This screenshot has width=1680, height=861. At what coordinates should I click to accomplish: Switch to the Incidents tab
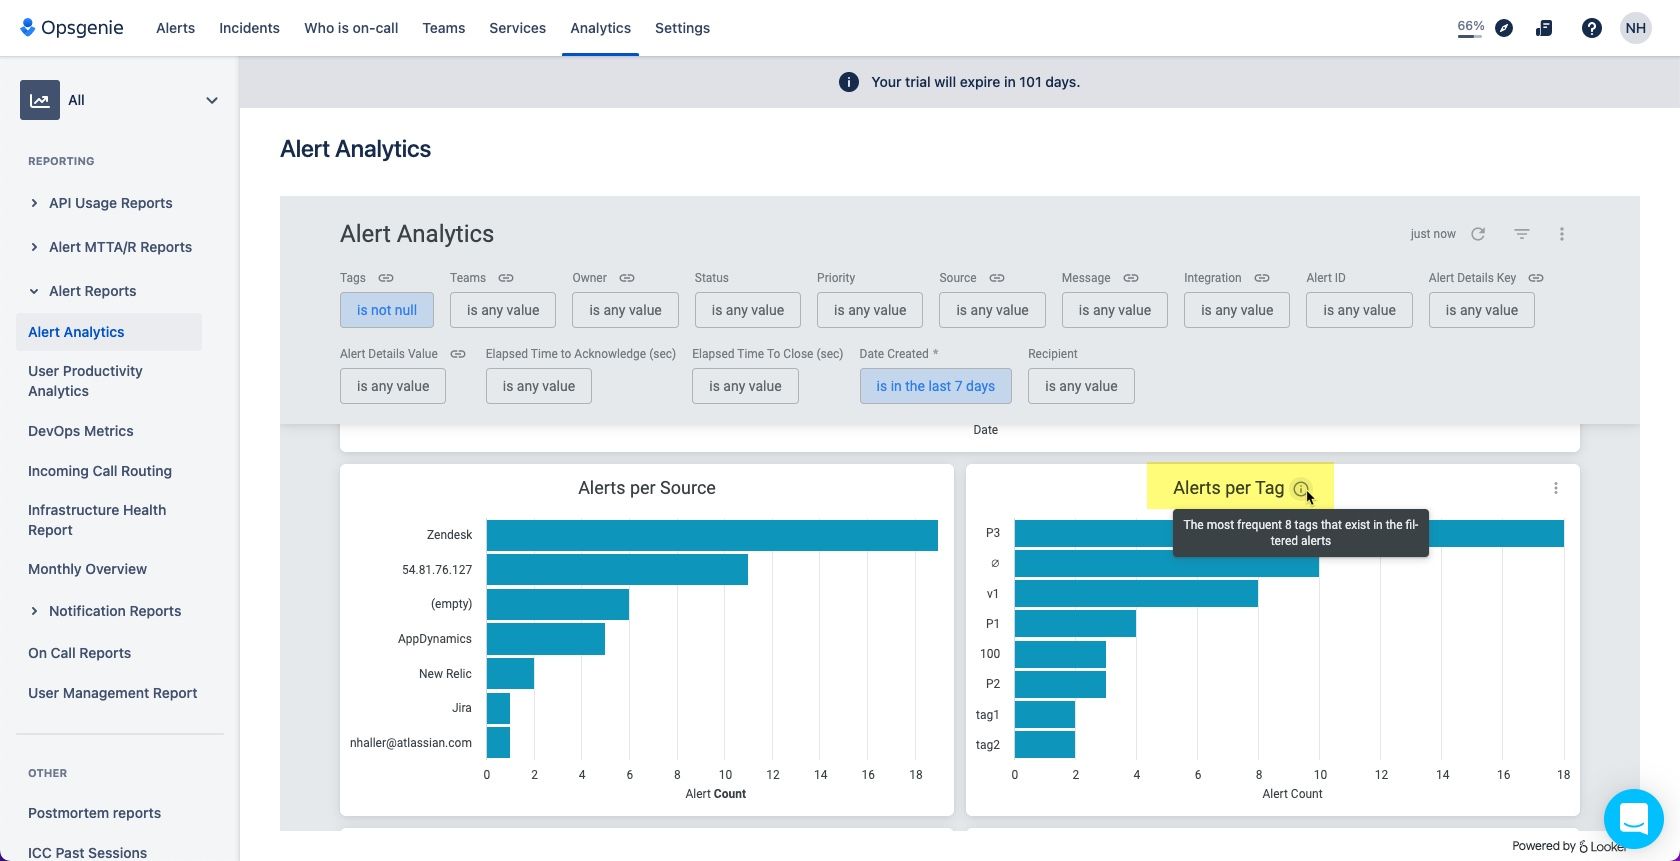pos(249,28)
